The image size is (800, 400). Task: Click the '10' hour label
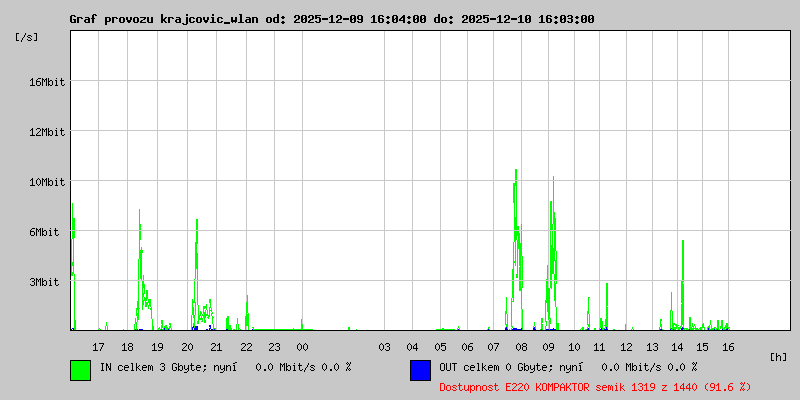tap(574, 347)
